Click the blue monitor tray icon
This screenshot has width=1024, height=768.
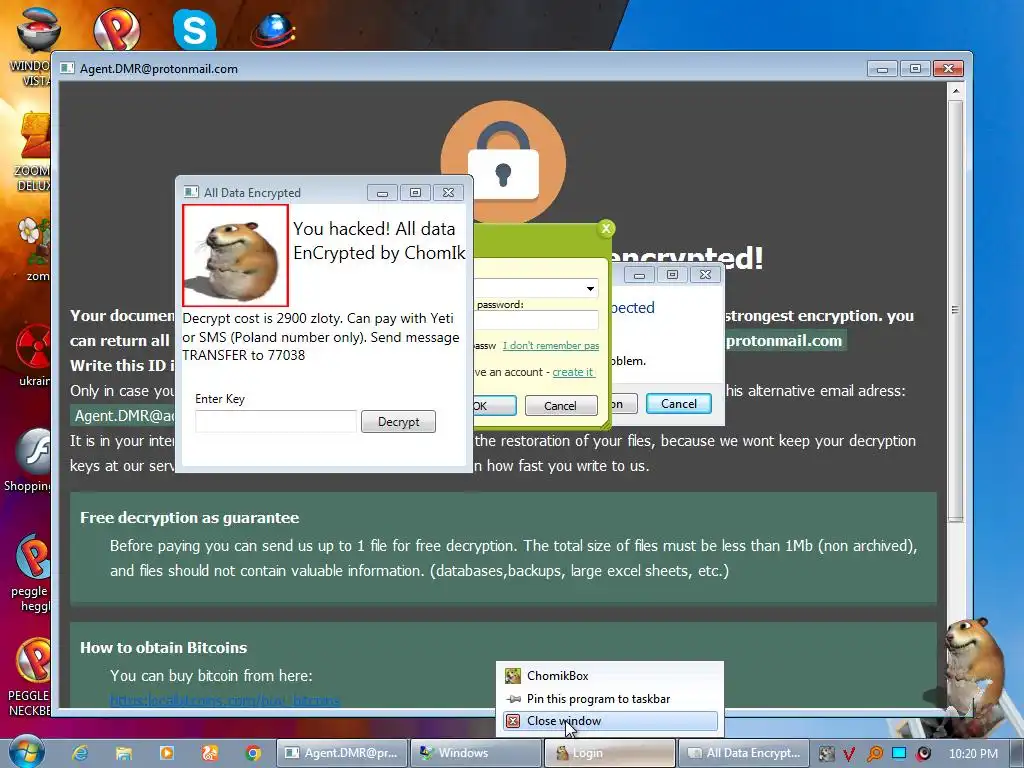pos(899,753)
